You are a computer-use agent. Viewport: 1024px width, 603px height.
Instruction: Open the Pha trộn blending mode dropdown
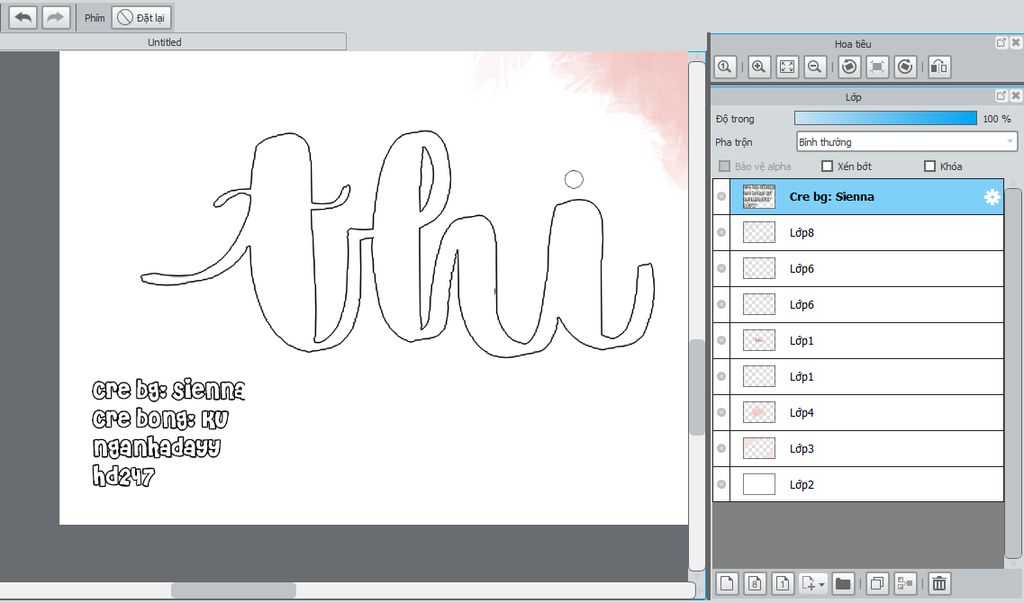pyautogui.click(x=906, y=142)
